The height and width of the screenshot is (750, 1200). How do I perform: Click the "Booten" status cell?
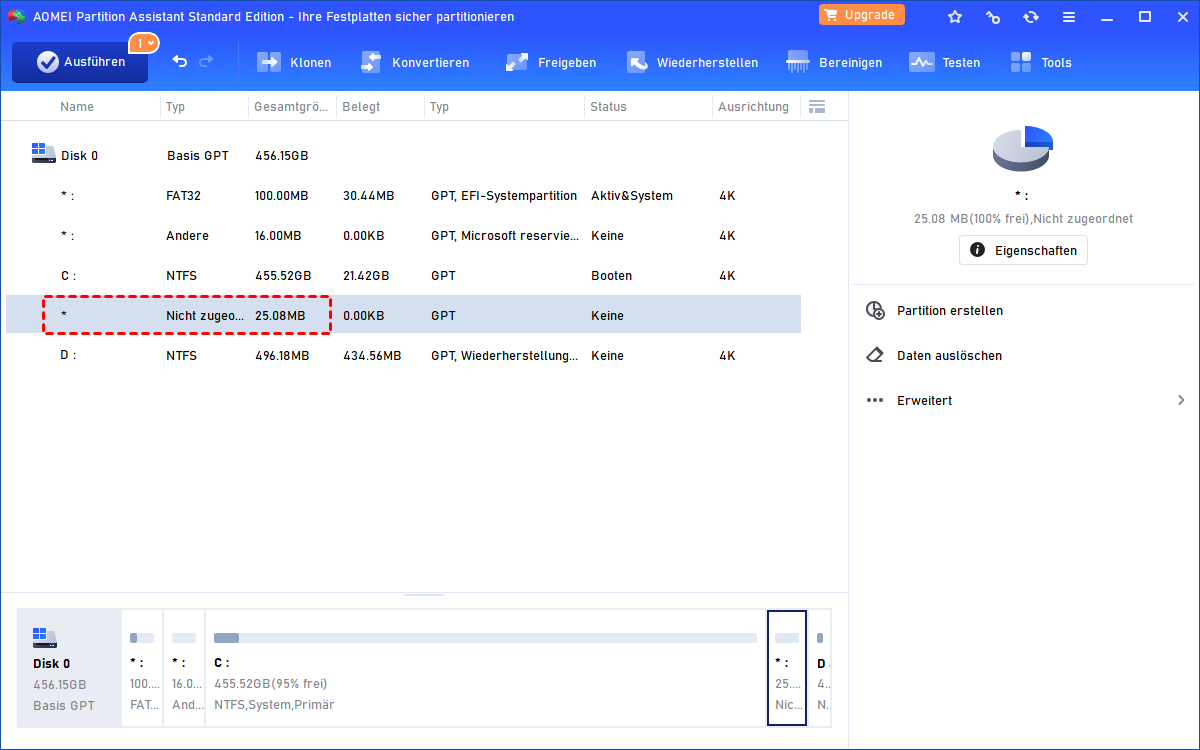[612, 276]
